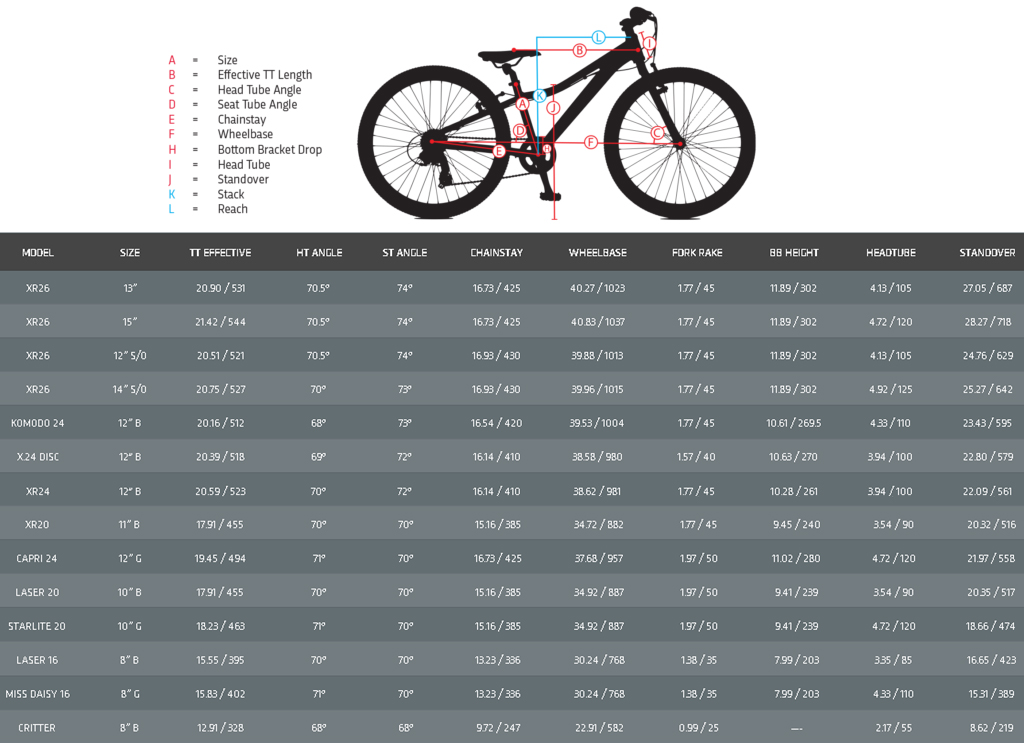The image size is (1024, 746).
Task: Click the circled E chainstay marker
Action: 500,151
